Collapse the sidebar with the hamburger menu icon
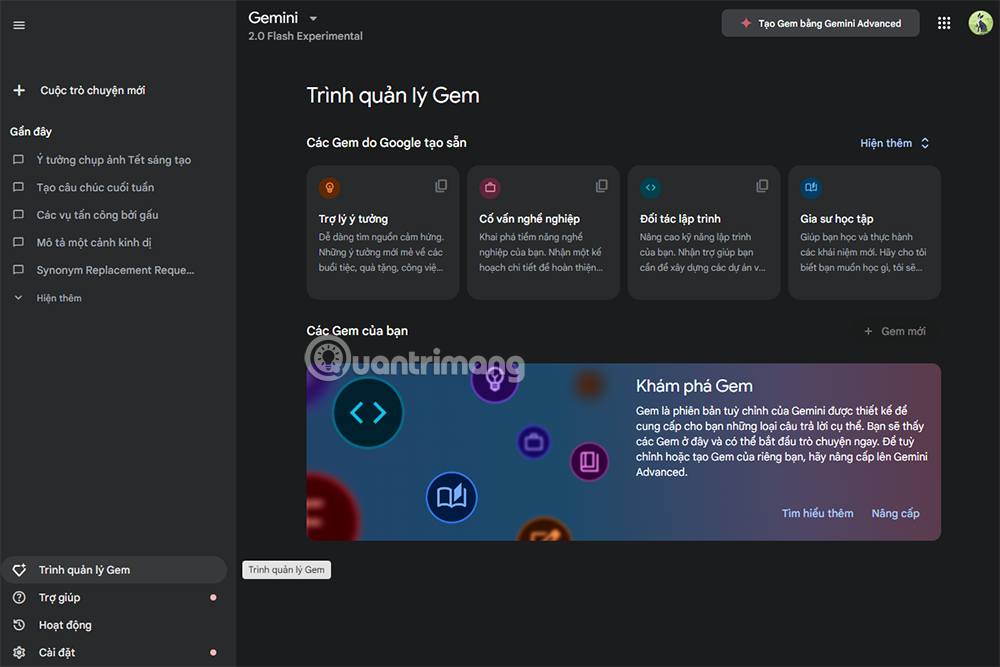Image resolution: width=1000 pixels, height=667 pixels. pos(19,26)
